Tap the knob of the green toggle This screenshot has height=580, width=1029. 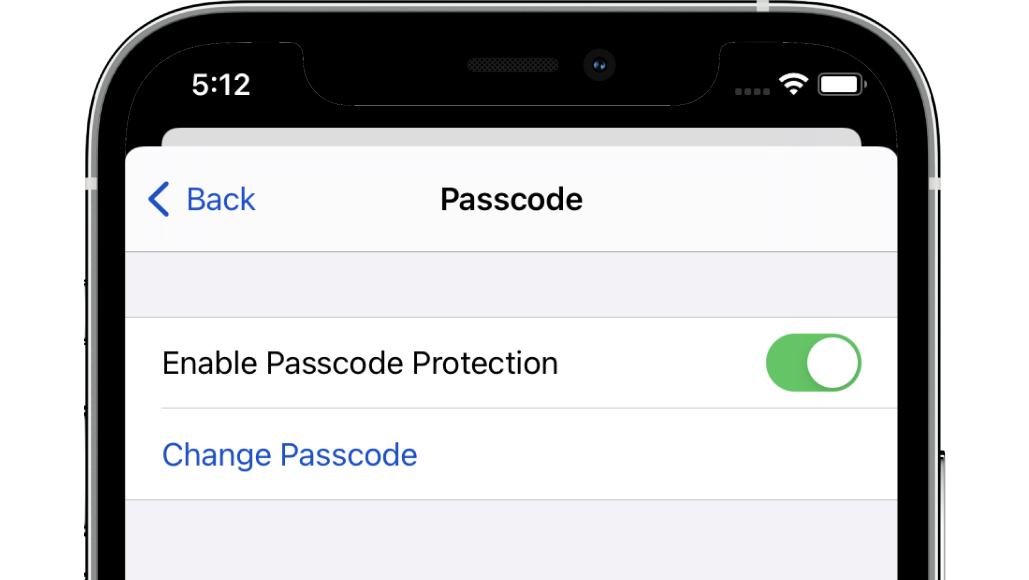point(833,363)
